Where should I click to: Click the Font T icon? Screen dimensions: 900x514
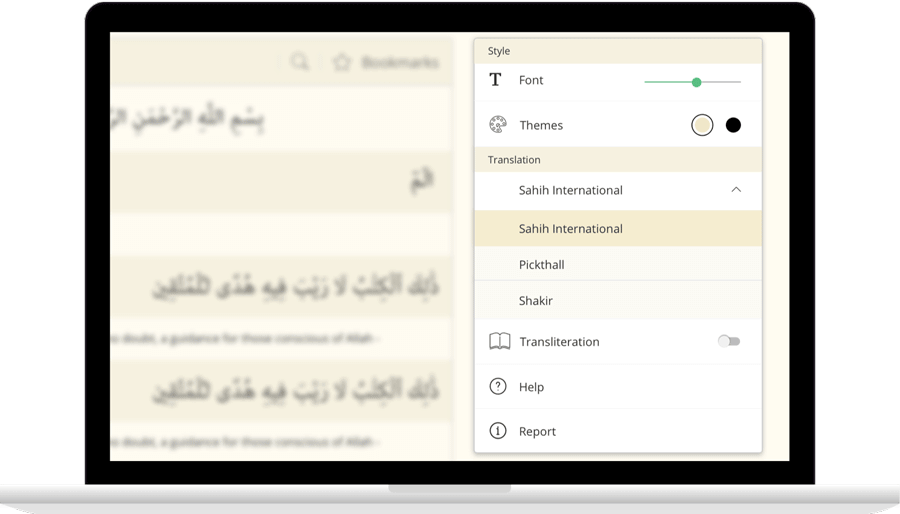coord(495,80)
